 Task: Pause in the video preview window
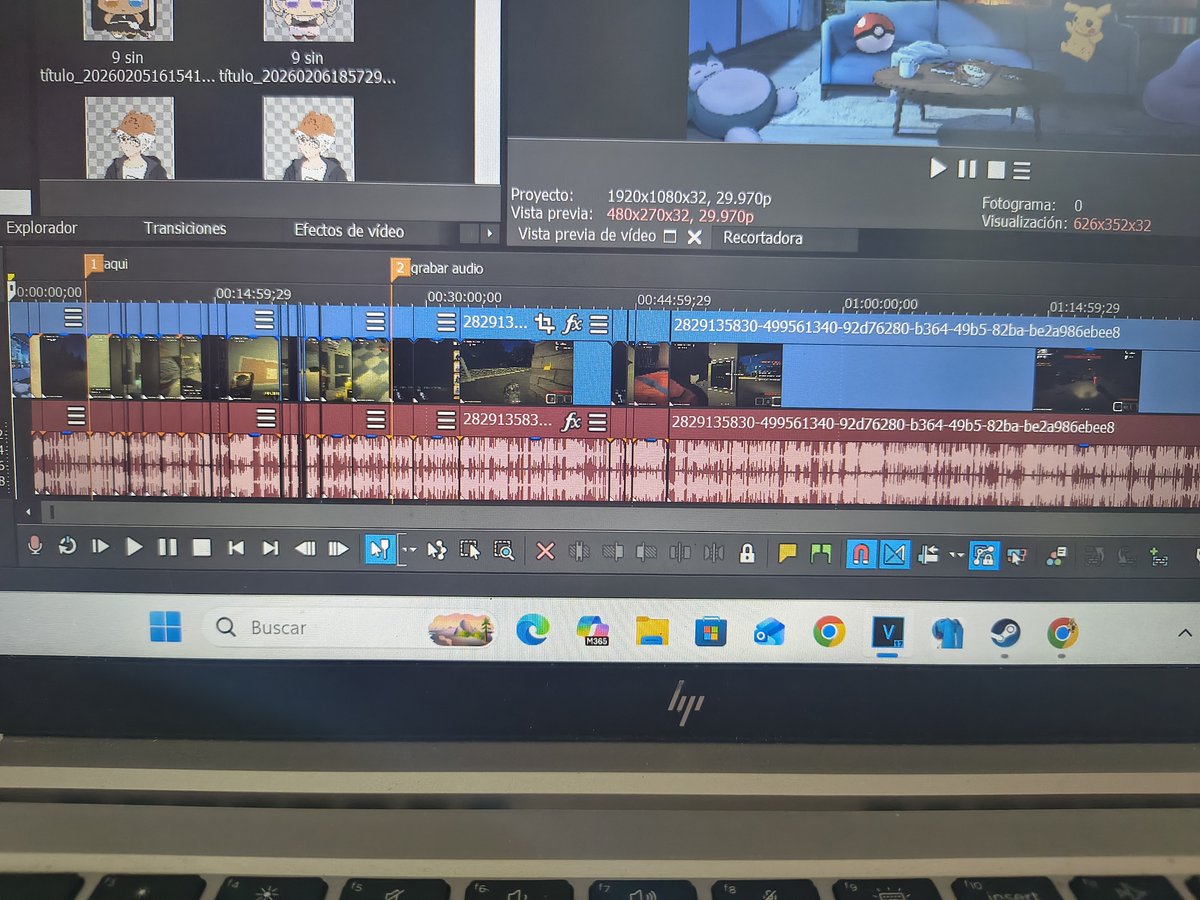(967, 169)
